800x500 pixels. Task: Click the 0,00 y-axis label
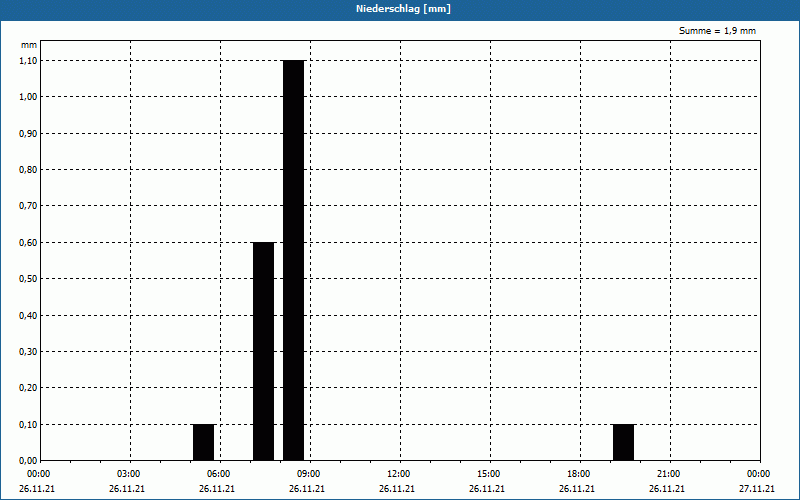click(x=28, y=461)
